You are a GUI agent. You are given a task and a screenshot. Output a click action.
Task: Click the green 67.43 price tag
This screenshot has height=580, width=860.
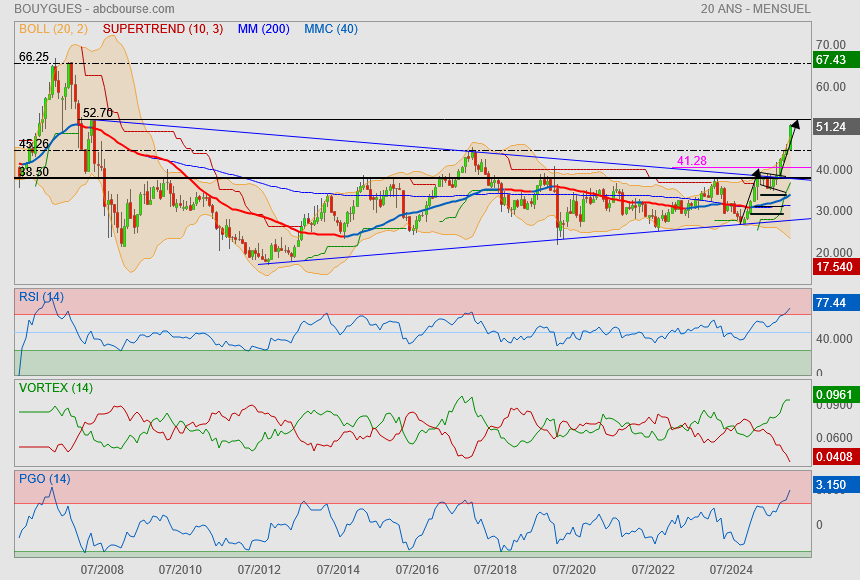tap(831, 60)
